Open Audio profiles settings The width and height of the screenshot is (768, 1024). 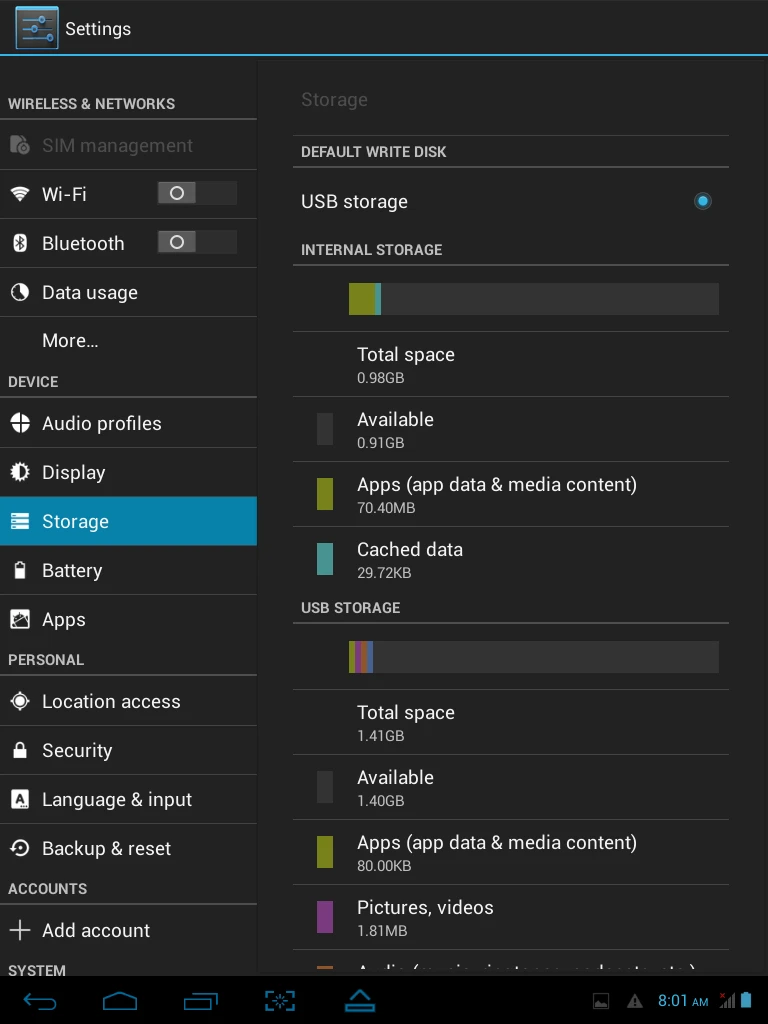coord(128,423)
